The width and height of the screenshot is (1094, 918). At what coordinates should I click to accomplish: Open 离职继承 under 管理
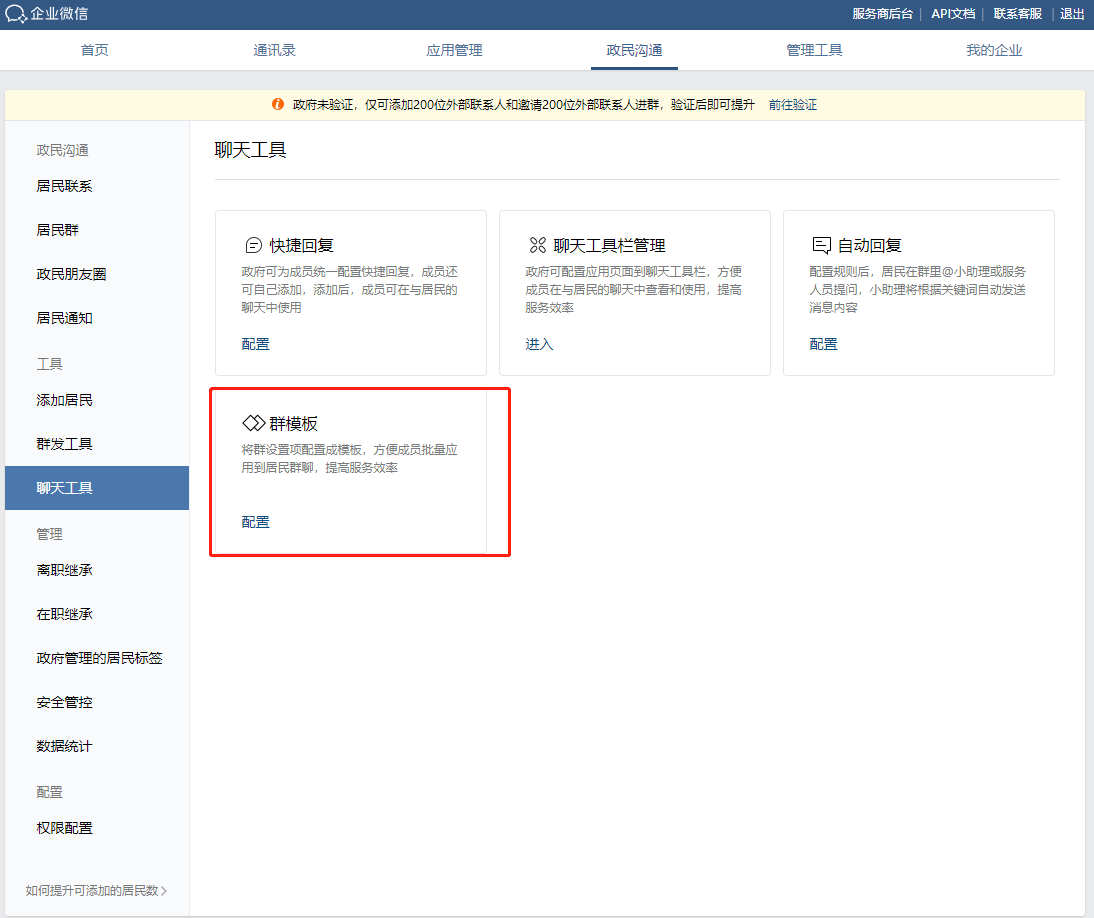[x=62, y=569]
